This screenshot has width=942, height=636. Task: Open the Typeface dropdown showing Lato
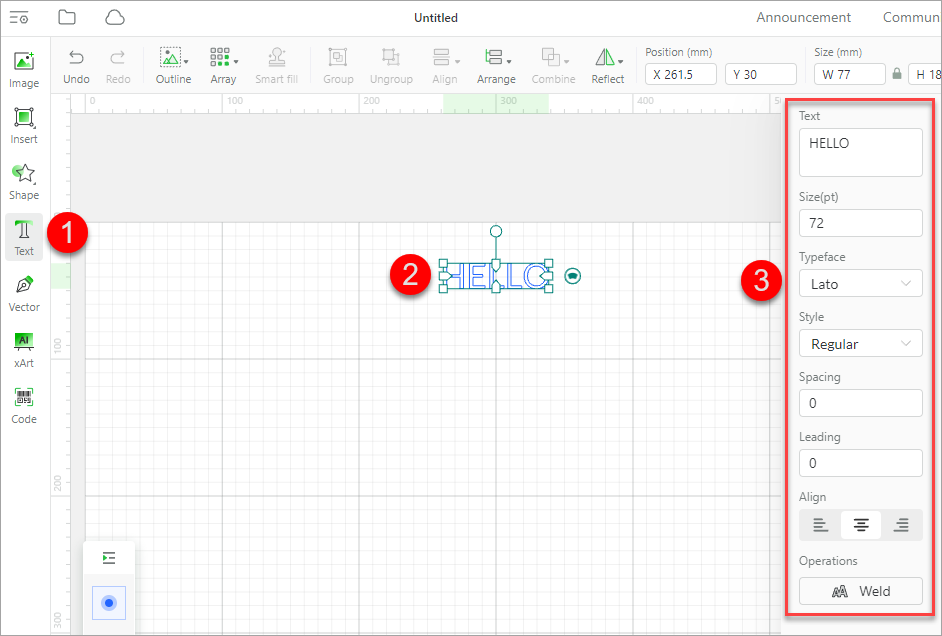(x=860, y=283)
